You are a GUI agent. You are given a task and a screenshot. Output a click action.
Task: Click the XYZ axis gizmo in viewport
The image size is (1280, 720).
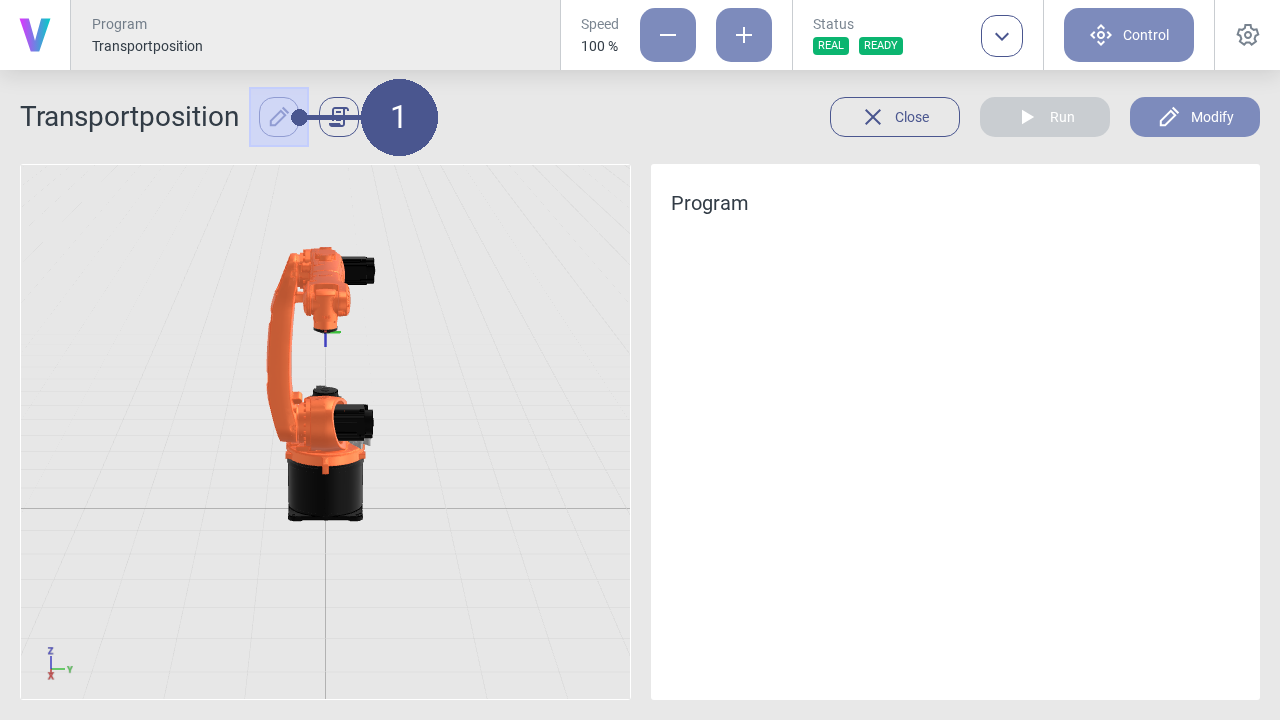(56, 665)
